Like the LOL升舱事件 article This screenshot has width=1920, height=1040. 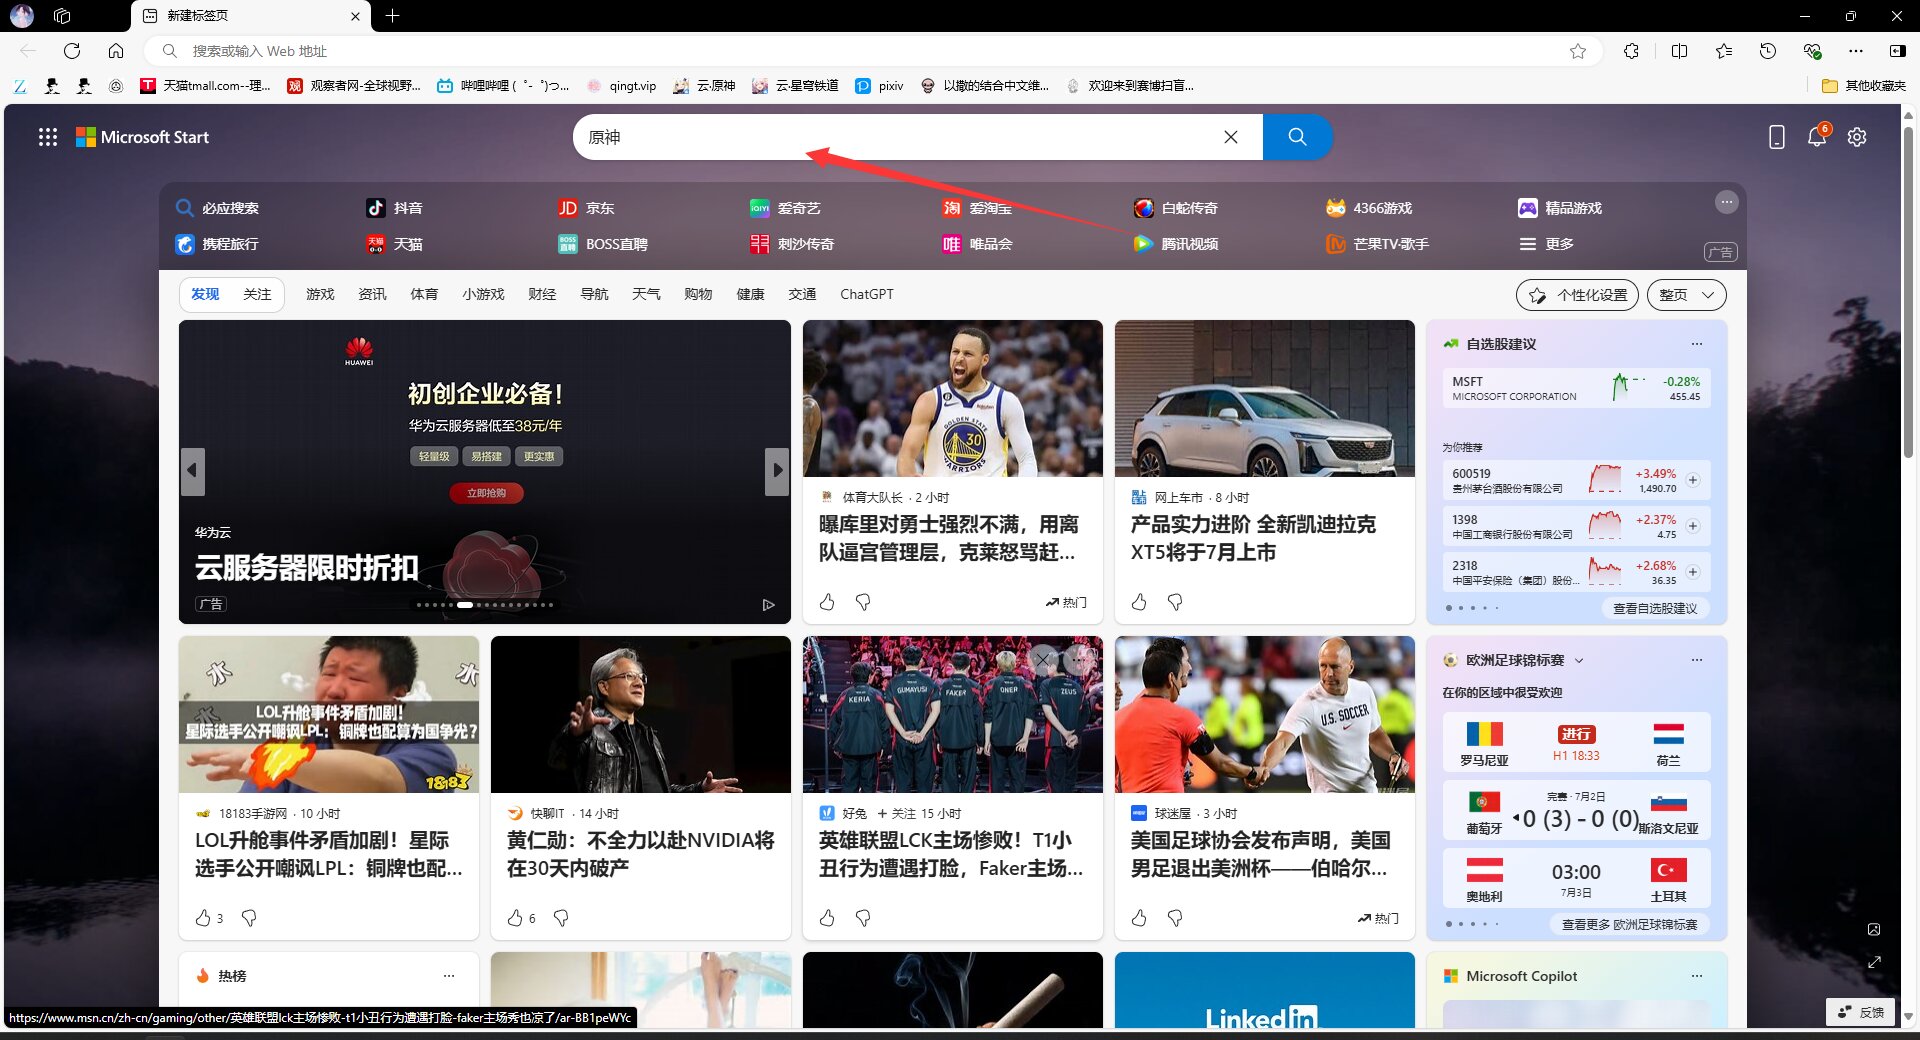point(206,918)
